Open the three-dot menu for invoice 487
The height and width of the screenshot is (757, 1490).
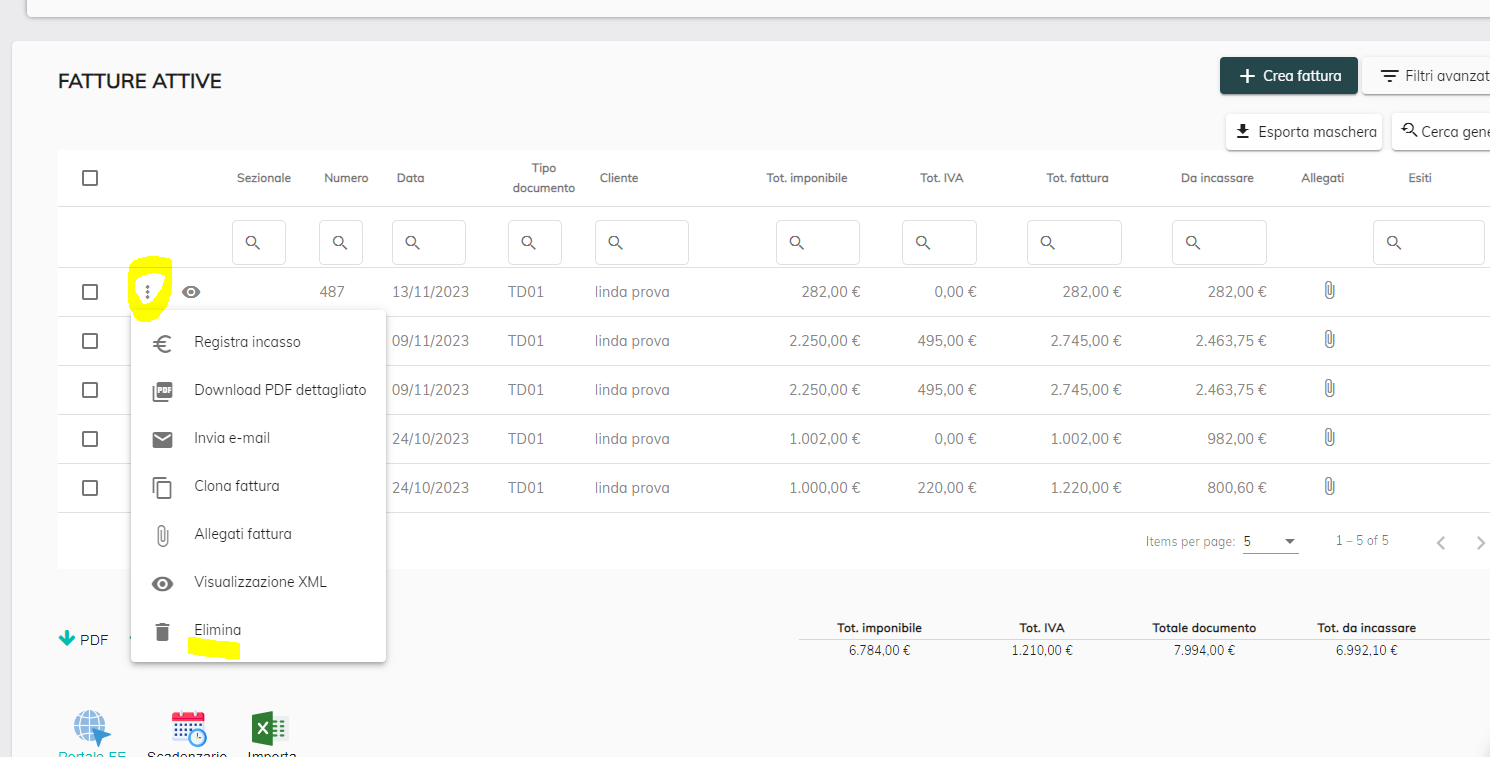coord(147,292)
